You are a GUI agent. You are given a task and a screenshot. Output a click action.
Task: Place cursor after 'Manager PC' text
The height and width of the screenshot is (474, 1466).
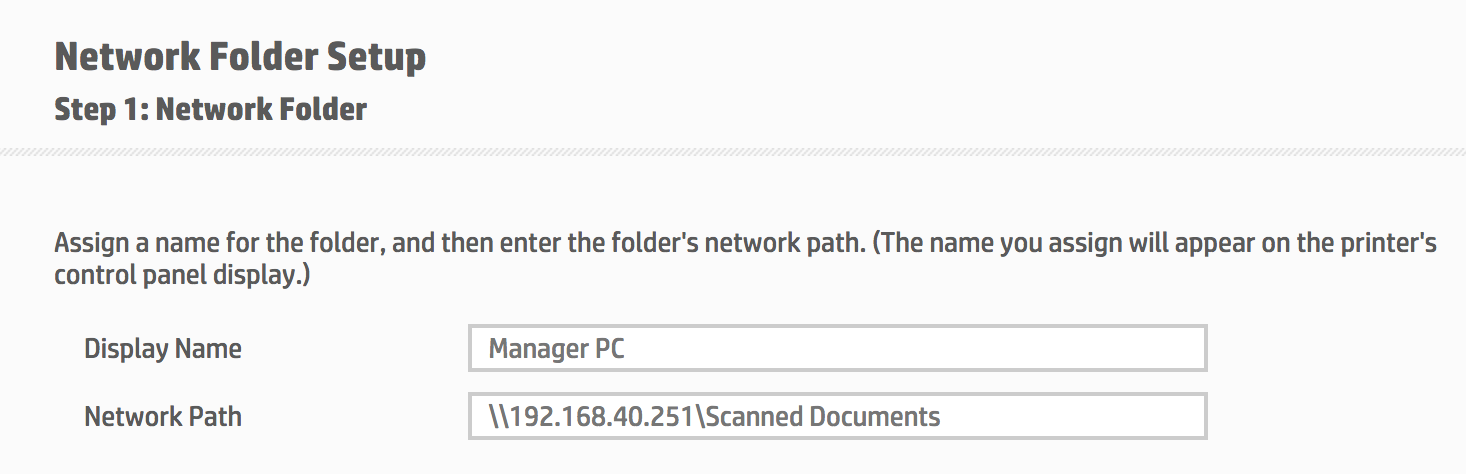pos(627,349)
